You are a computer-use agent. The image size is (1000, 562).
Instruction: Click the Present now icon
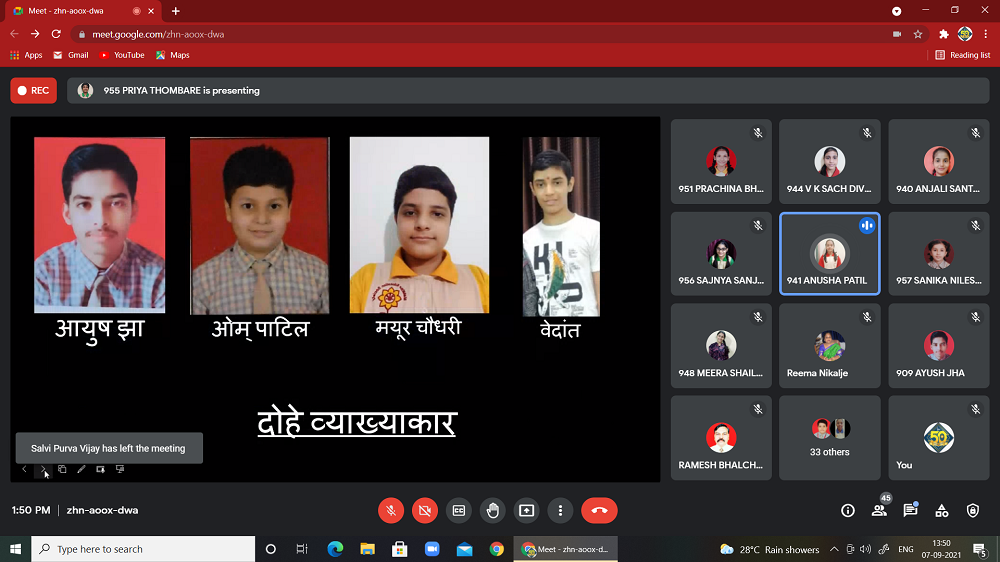(x=526, y=510)
